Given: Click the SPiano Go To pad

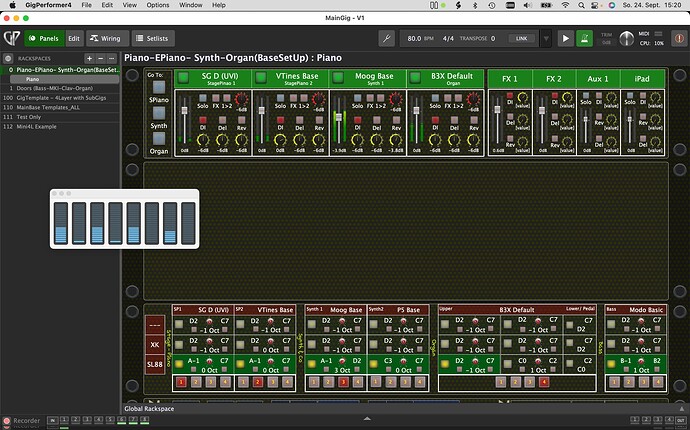Looking at the screenshot, I should [158, 87].
